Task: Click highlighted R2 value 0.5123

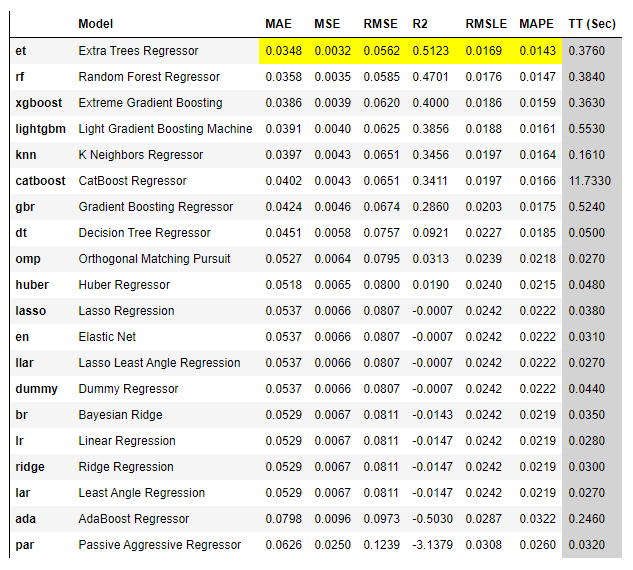Action: point(430,51)
